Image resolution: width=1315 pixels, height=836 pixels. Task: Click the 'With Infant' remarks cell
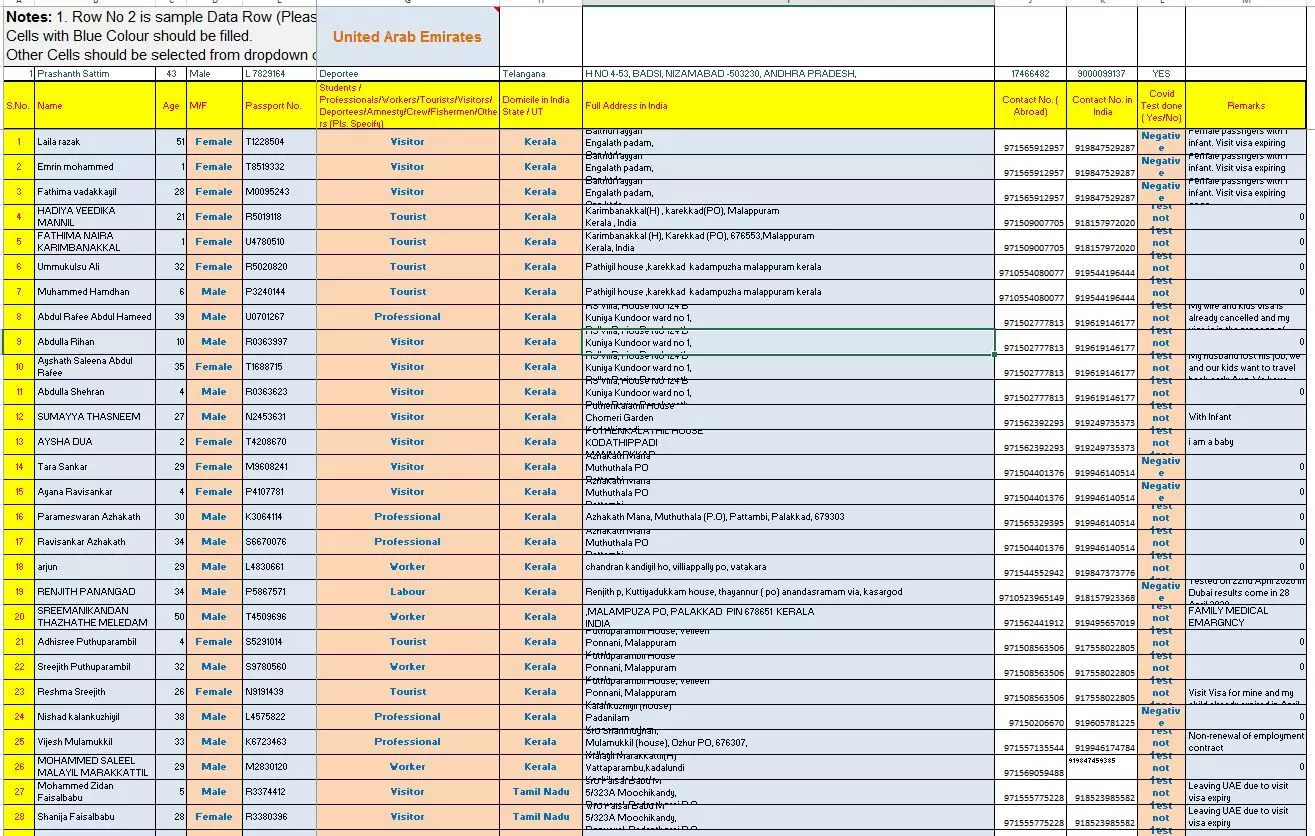coord(1245,417)
